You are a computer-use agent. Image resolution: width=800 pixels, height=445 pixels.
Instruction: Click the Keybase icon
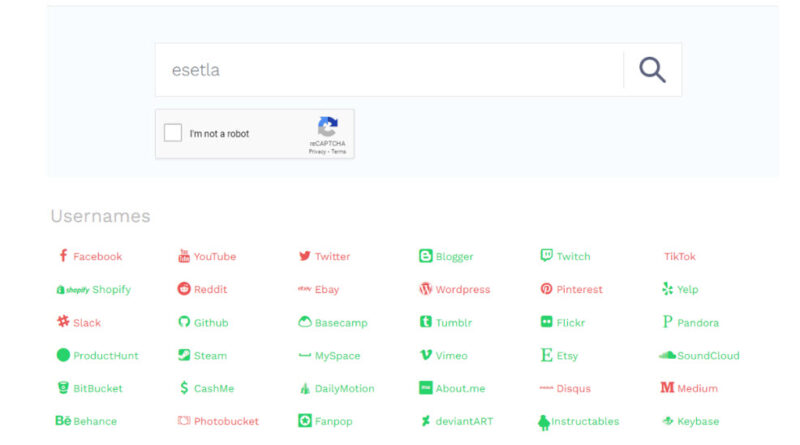[x=667, y=421]
